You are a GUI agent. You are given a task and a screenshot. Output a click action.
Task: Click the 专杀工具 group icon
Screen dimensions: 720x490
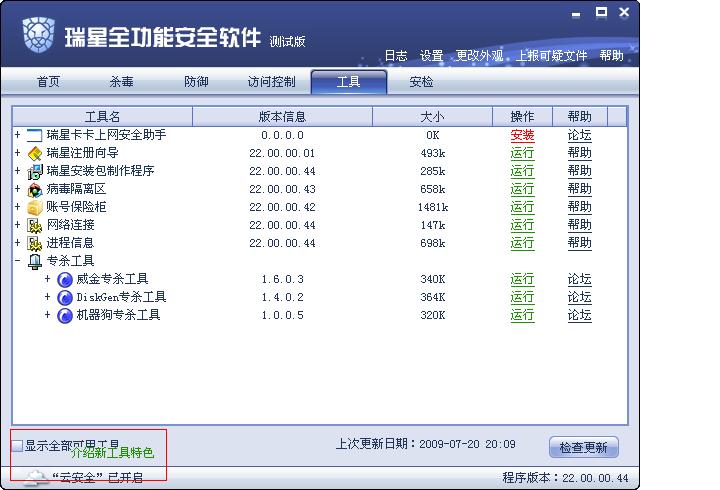[x=34, y=261]
